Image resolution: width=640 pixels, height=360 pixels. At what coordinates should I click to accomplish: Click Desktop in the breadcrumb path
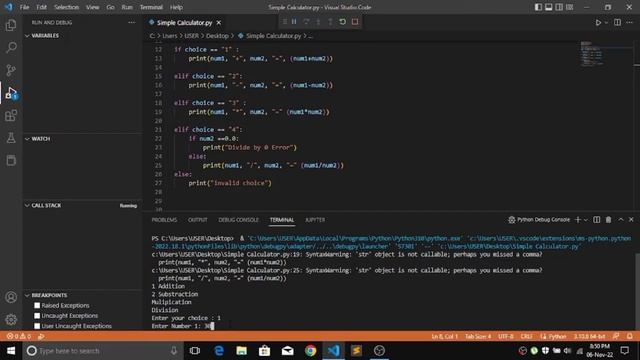click(217, 36)
